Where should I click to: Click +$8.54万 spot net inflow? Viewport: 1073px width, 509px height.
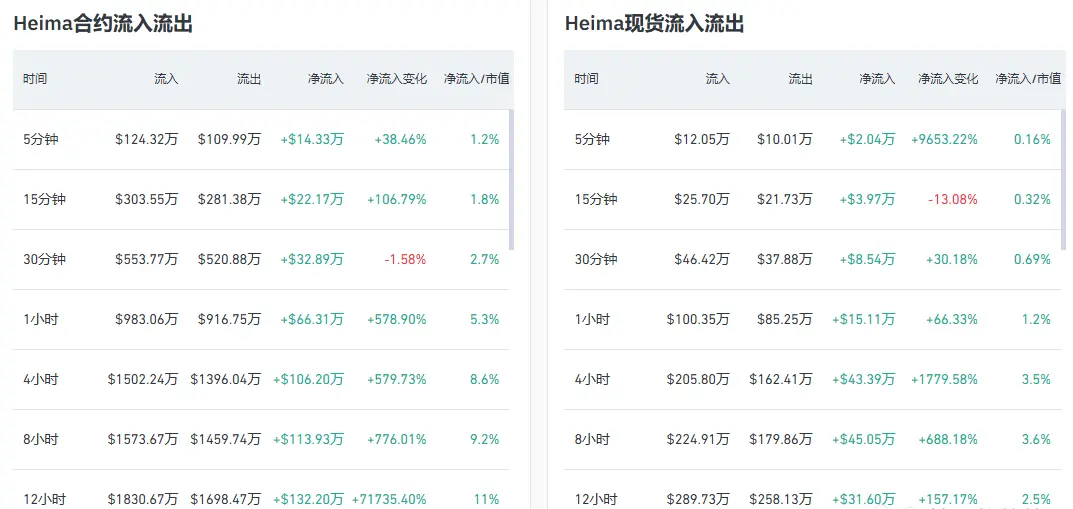(x=868, y=259)
